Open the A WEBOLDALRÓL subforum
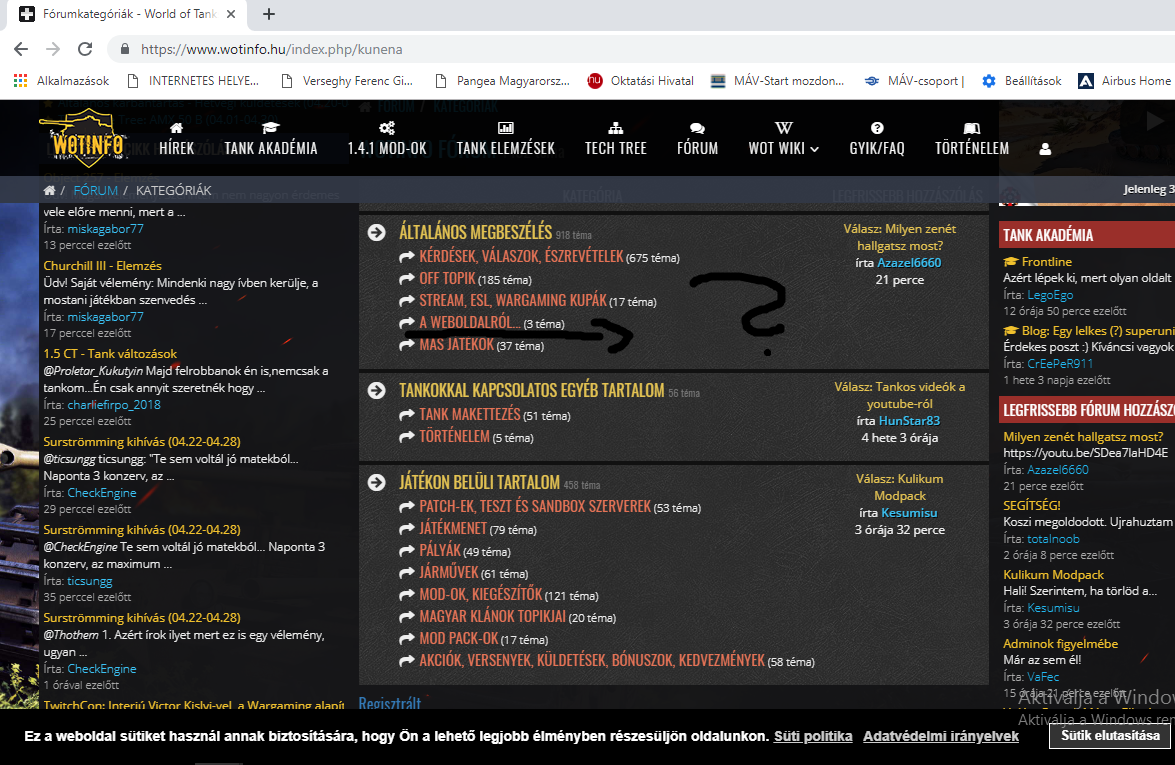Screen dimensions: 1175x765 [470, 323]
